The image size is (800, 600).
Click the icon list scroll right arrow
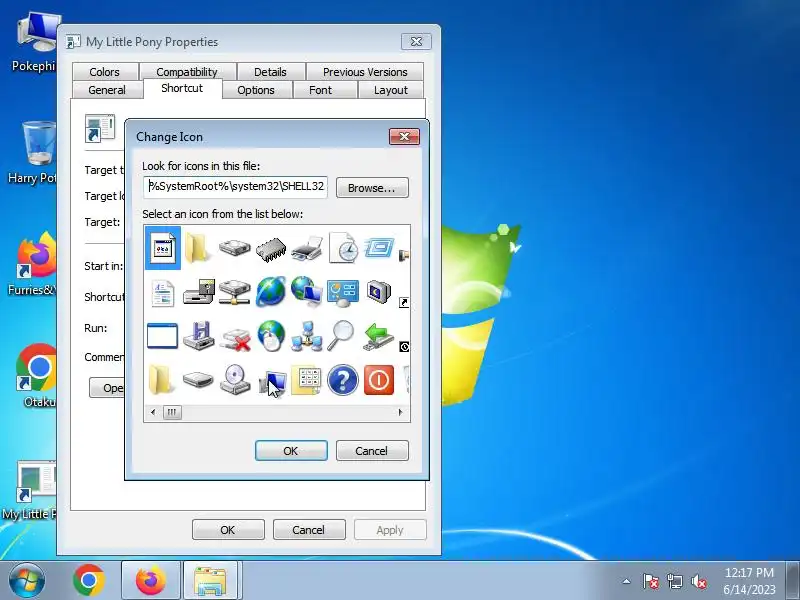401,412
